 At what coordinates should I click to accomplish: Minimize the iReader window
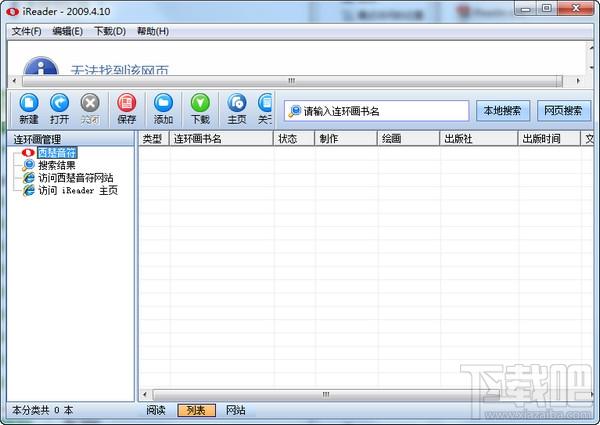tap(526, 8)
